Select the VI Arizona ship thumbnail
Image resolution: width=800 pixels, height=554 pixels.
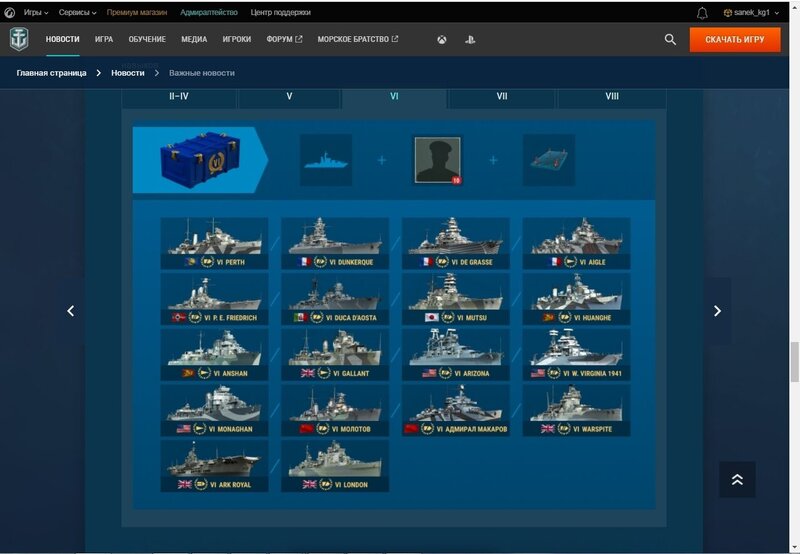(x=456, y=355)
